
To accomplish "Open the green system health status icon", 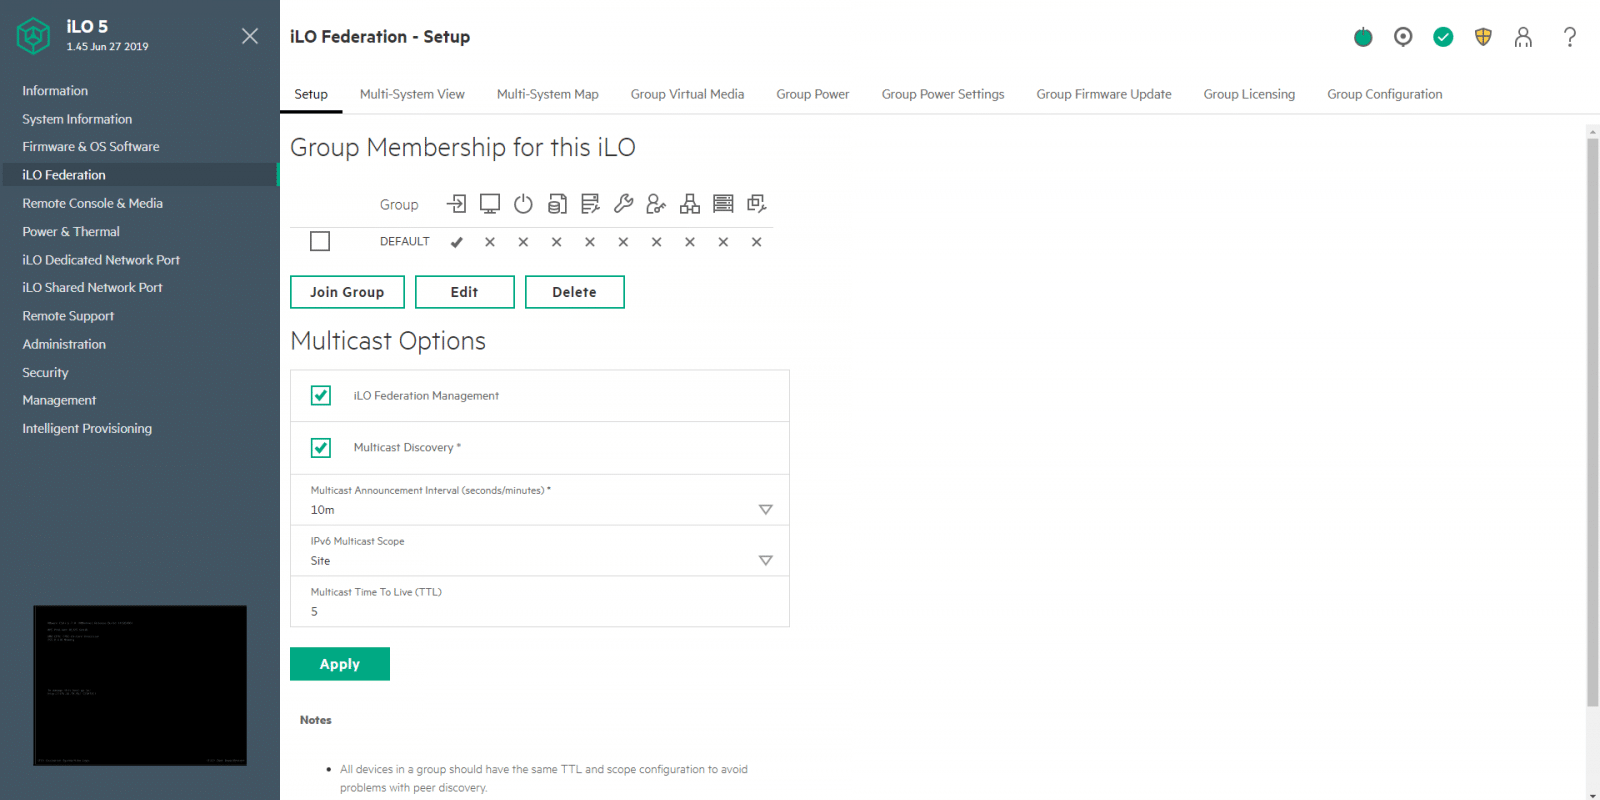I will [x=1443, y=37].
